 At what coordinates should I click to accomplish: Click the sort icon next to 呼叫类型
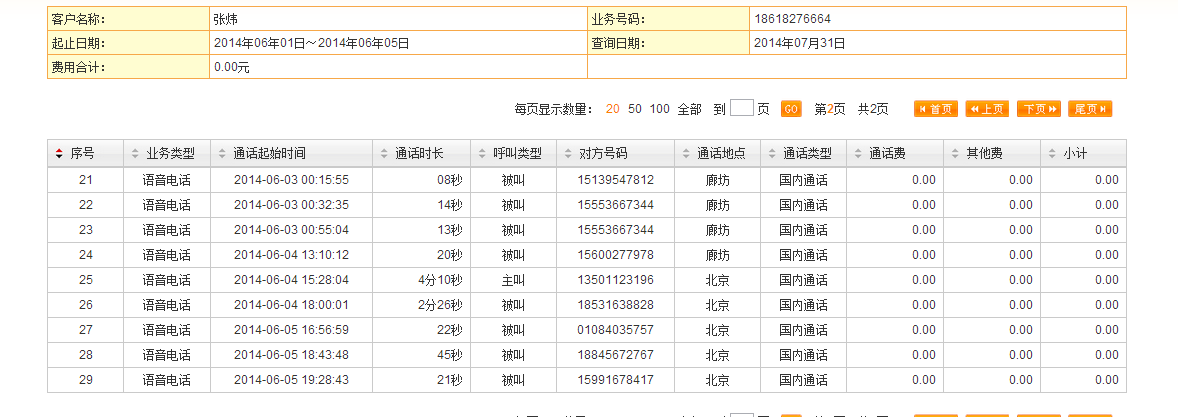481,154
